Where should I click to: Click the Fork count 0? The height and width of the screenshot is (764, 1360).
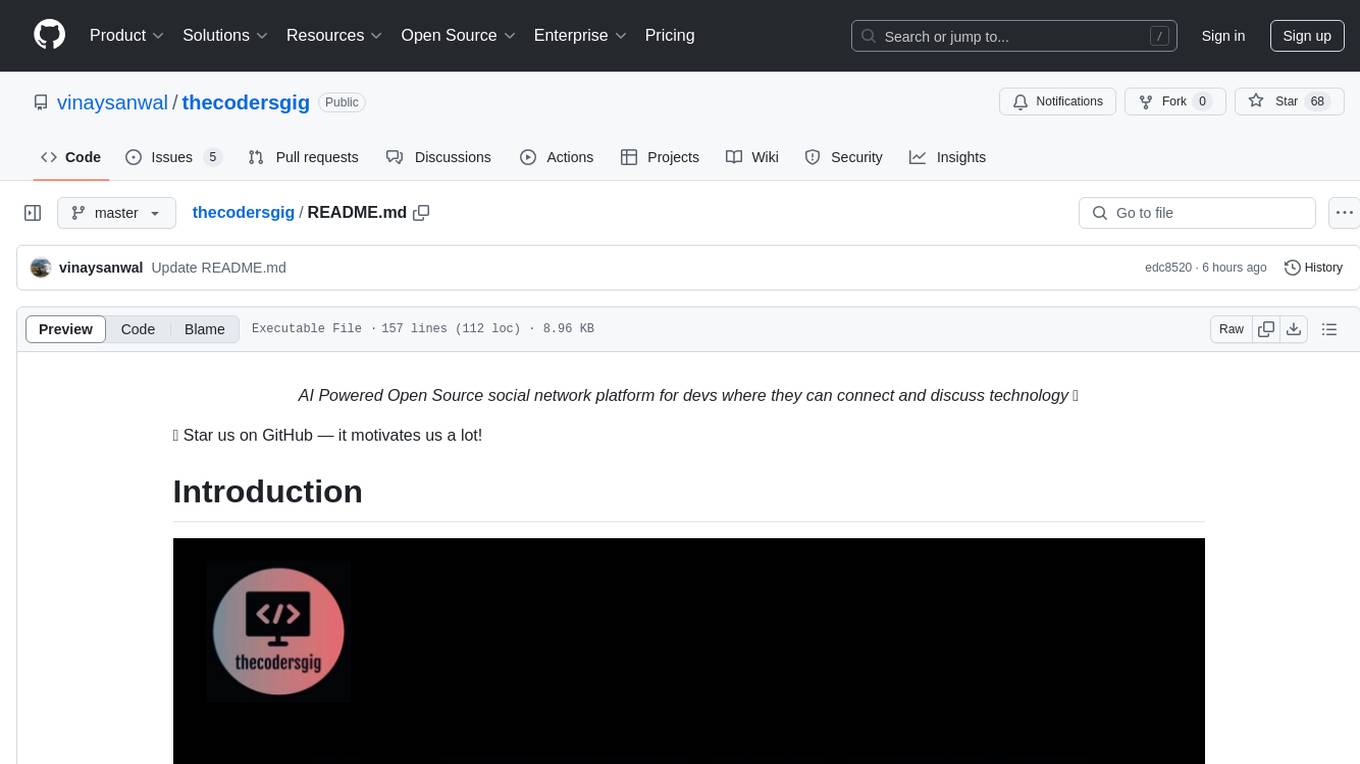coord(1203,101)
